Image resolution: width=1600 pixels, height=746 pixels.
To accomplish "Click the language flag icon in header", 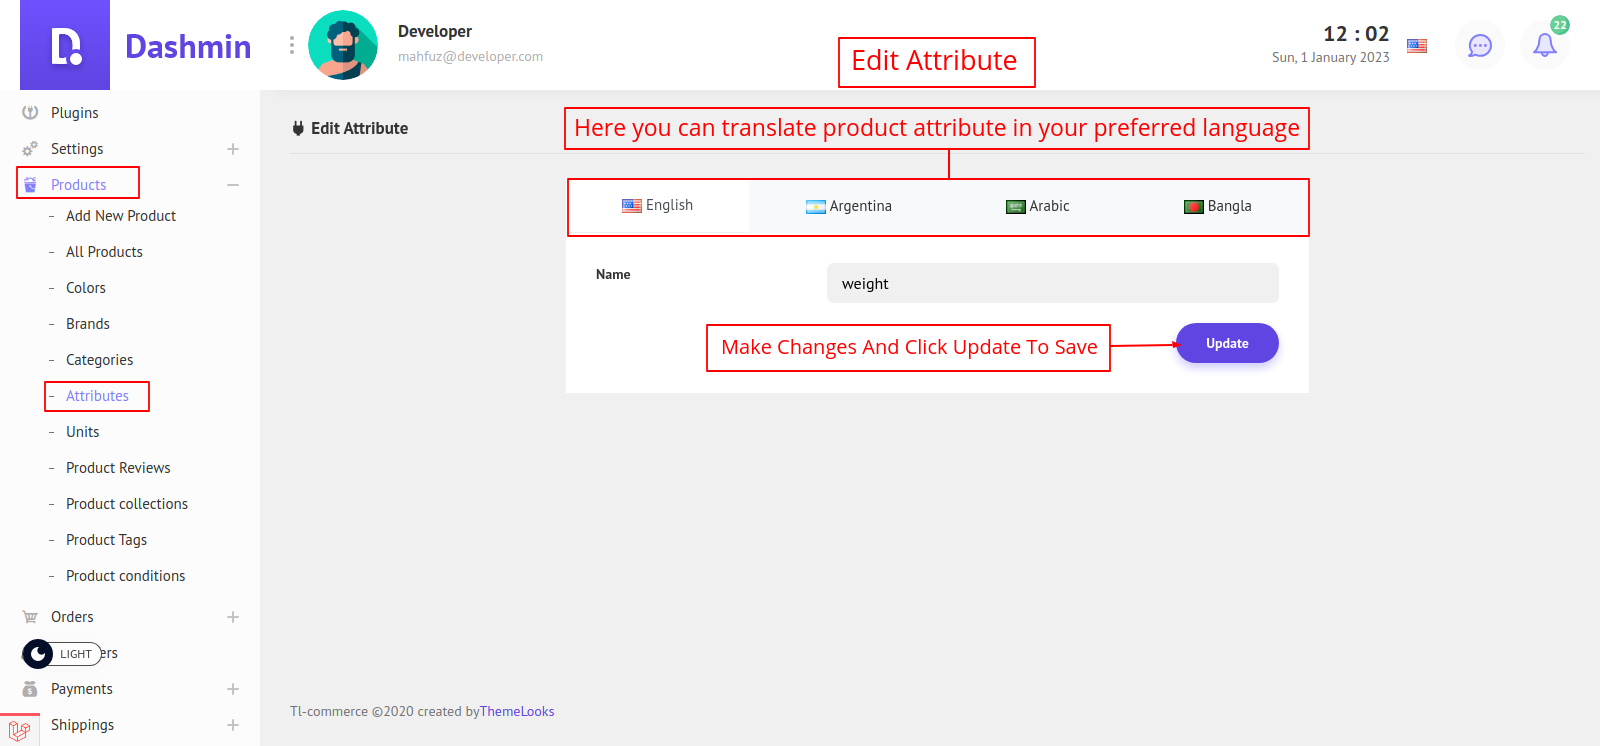I will [1416, 46].
